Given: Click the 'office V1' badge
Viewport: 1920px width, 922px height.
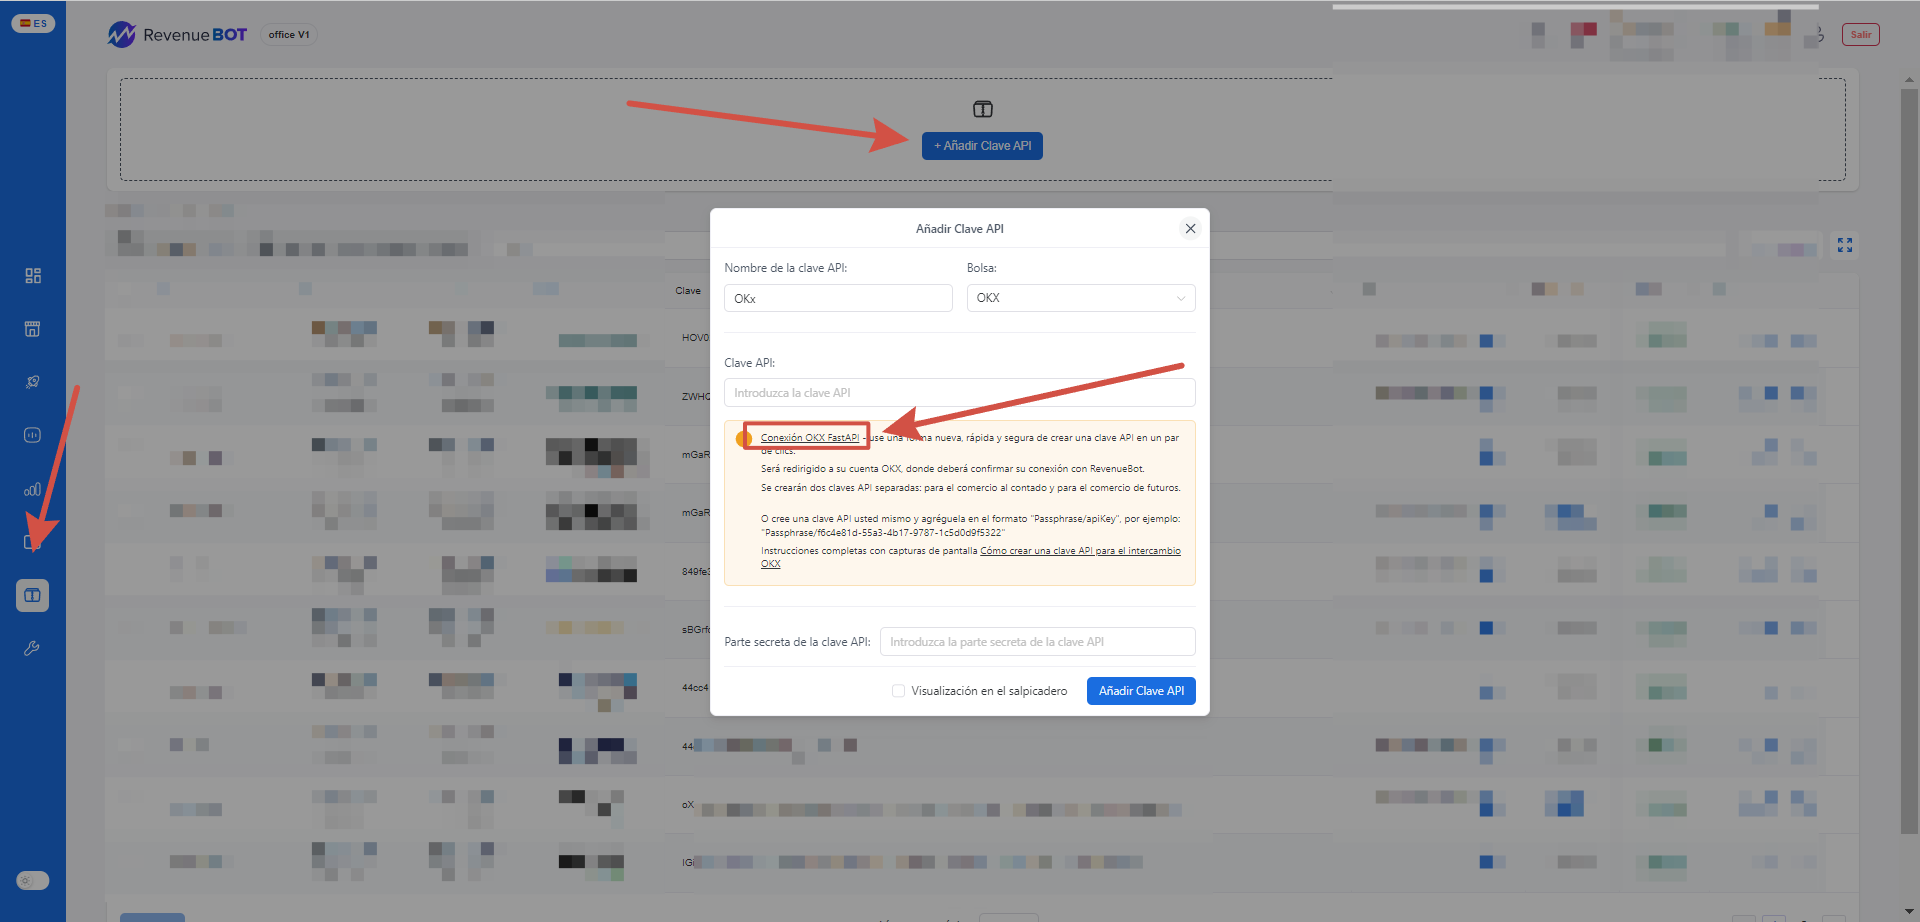Looking at the screenshot, I should (289, 35).
